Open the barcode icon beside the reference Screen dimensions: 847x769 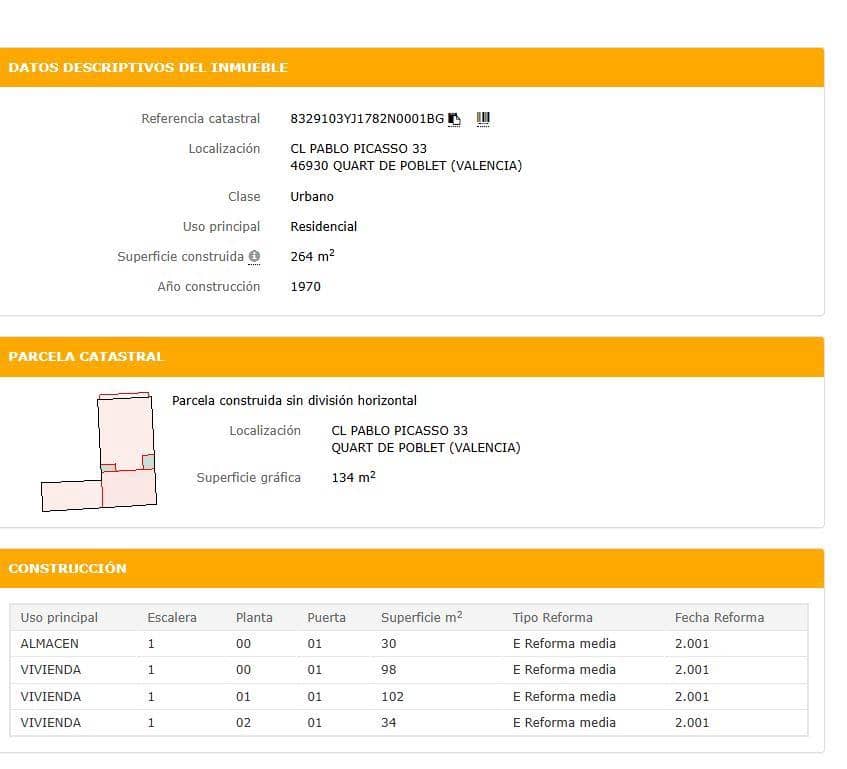[483, 119]
